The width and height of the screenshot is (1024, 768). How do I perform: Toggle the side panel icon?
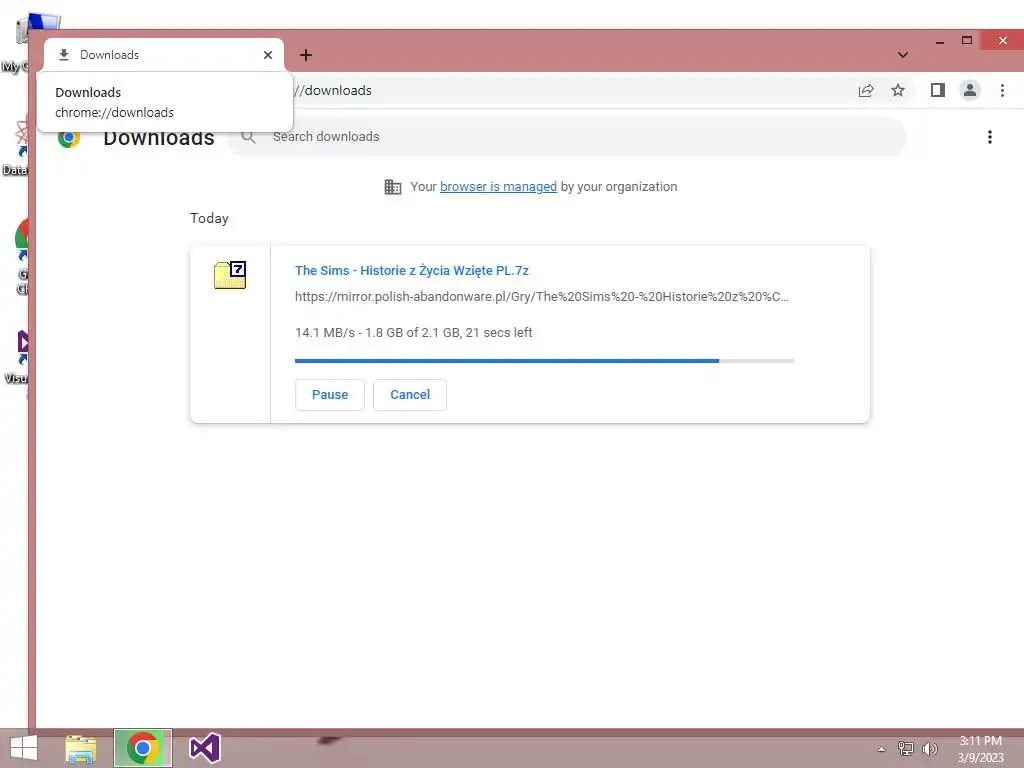[938, 90]
